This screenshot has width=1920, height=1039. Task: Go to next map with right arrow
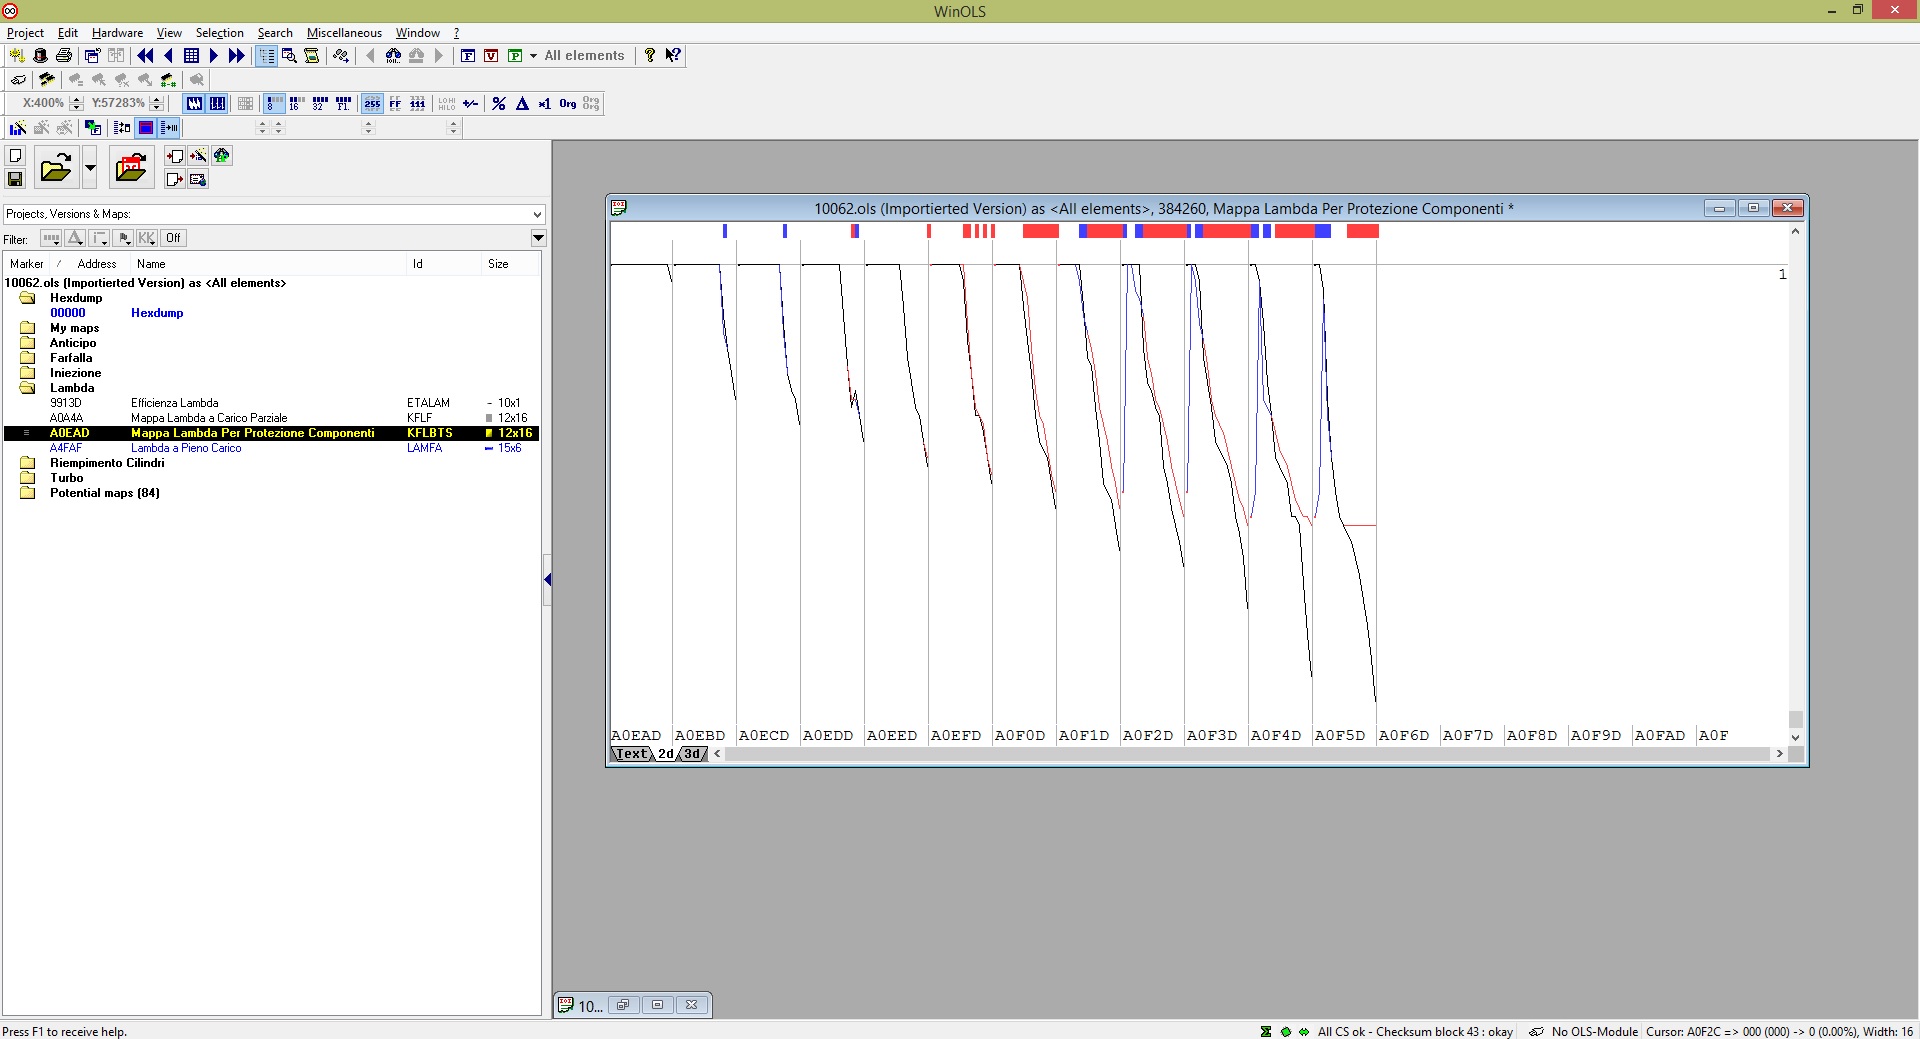pyautogui.click(x=213, y=56)
